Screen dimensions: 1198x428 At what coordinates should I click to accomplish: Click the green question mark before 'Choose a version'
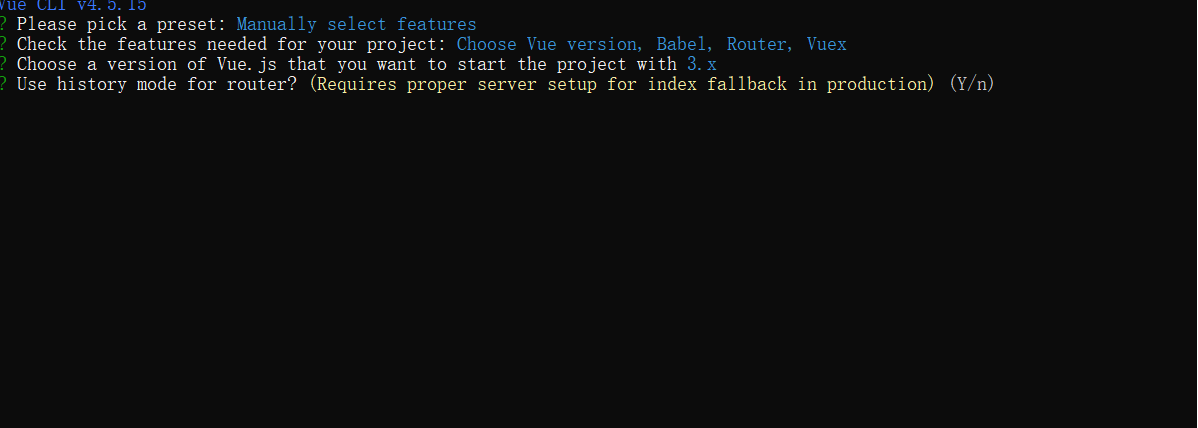3,64
